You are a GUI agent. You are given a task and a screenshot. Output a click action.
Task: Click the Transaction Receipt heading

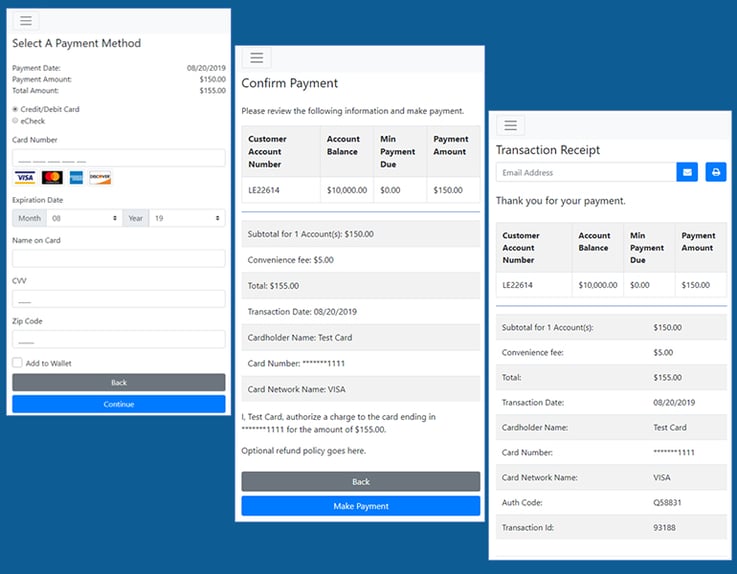pyautogui.click(x=548, y=150)
